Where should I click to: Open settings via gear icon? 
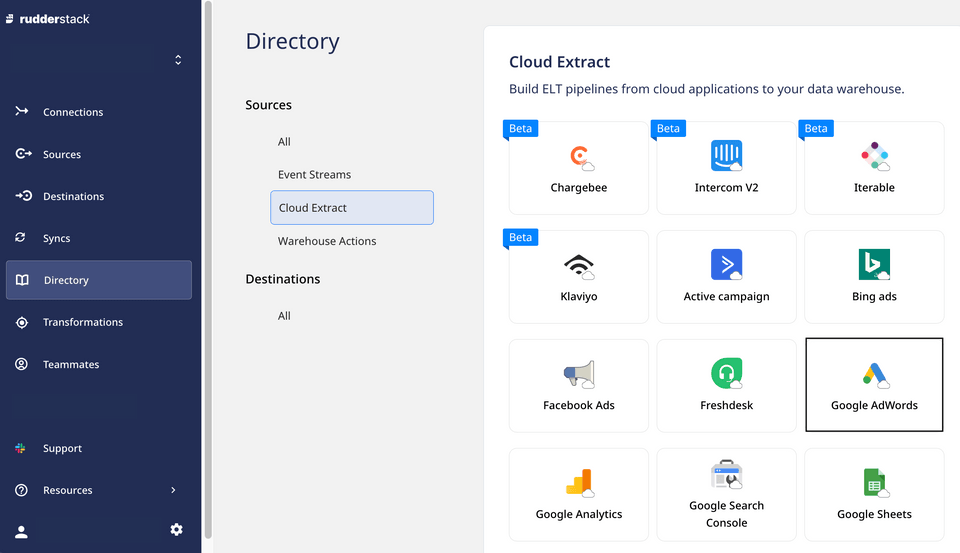[176, 529]
